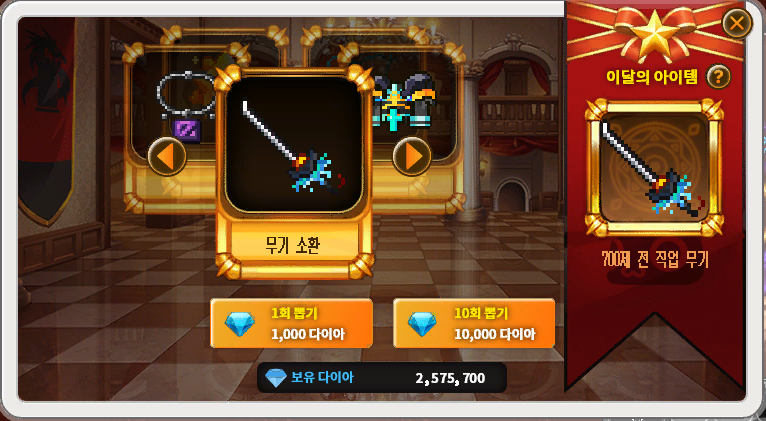Screen dimensions: 766x421
Task: Close the summon window with X
Action: [x=737, y=23]
